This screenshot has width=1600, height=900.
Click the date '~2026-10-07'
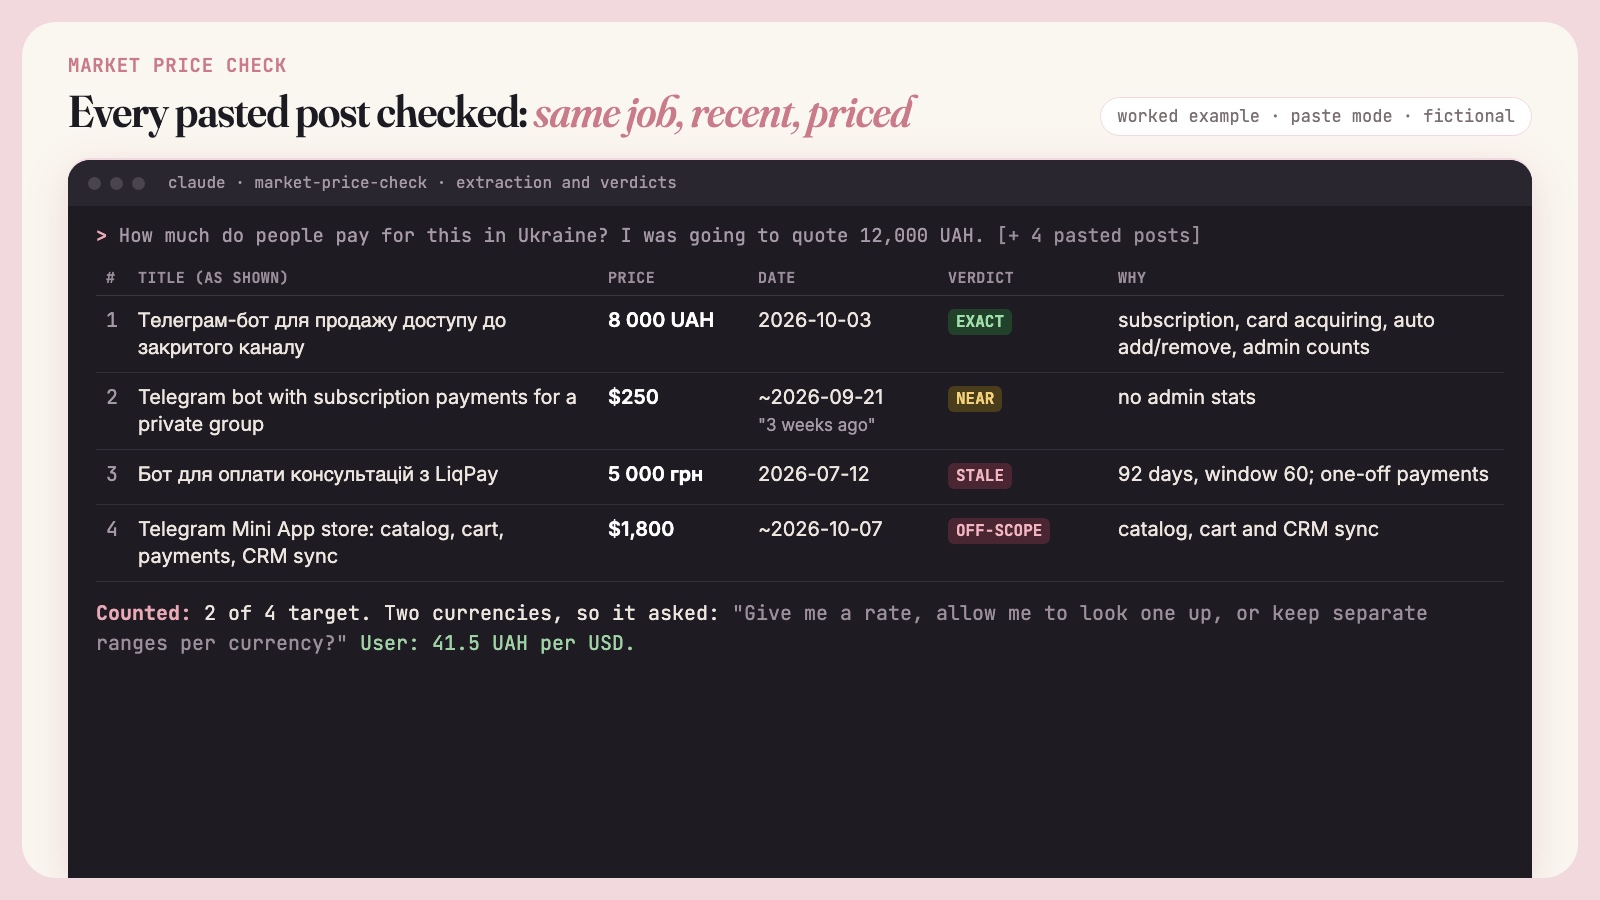pos(820,529)
